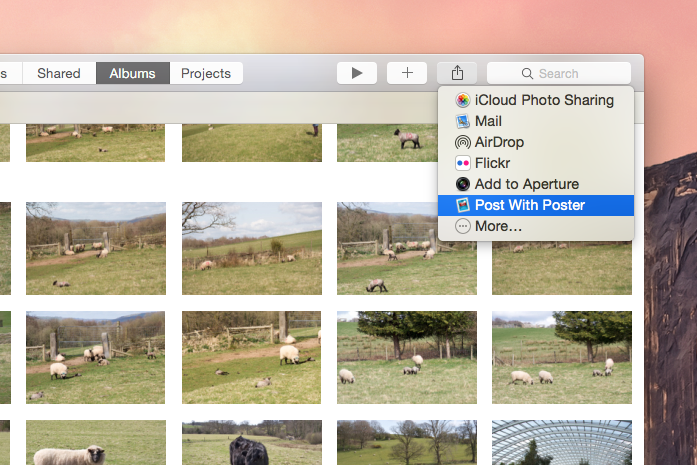Image resolution: width=697 pixels, height=465 pixels.
Task: Focus the Search field
Action: [x=559, y=73]
